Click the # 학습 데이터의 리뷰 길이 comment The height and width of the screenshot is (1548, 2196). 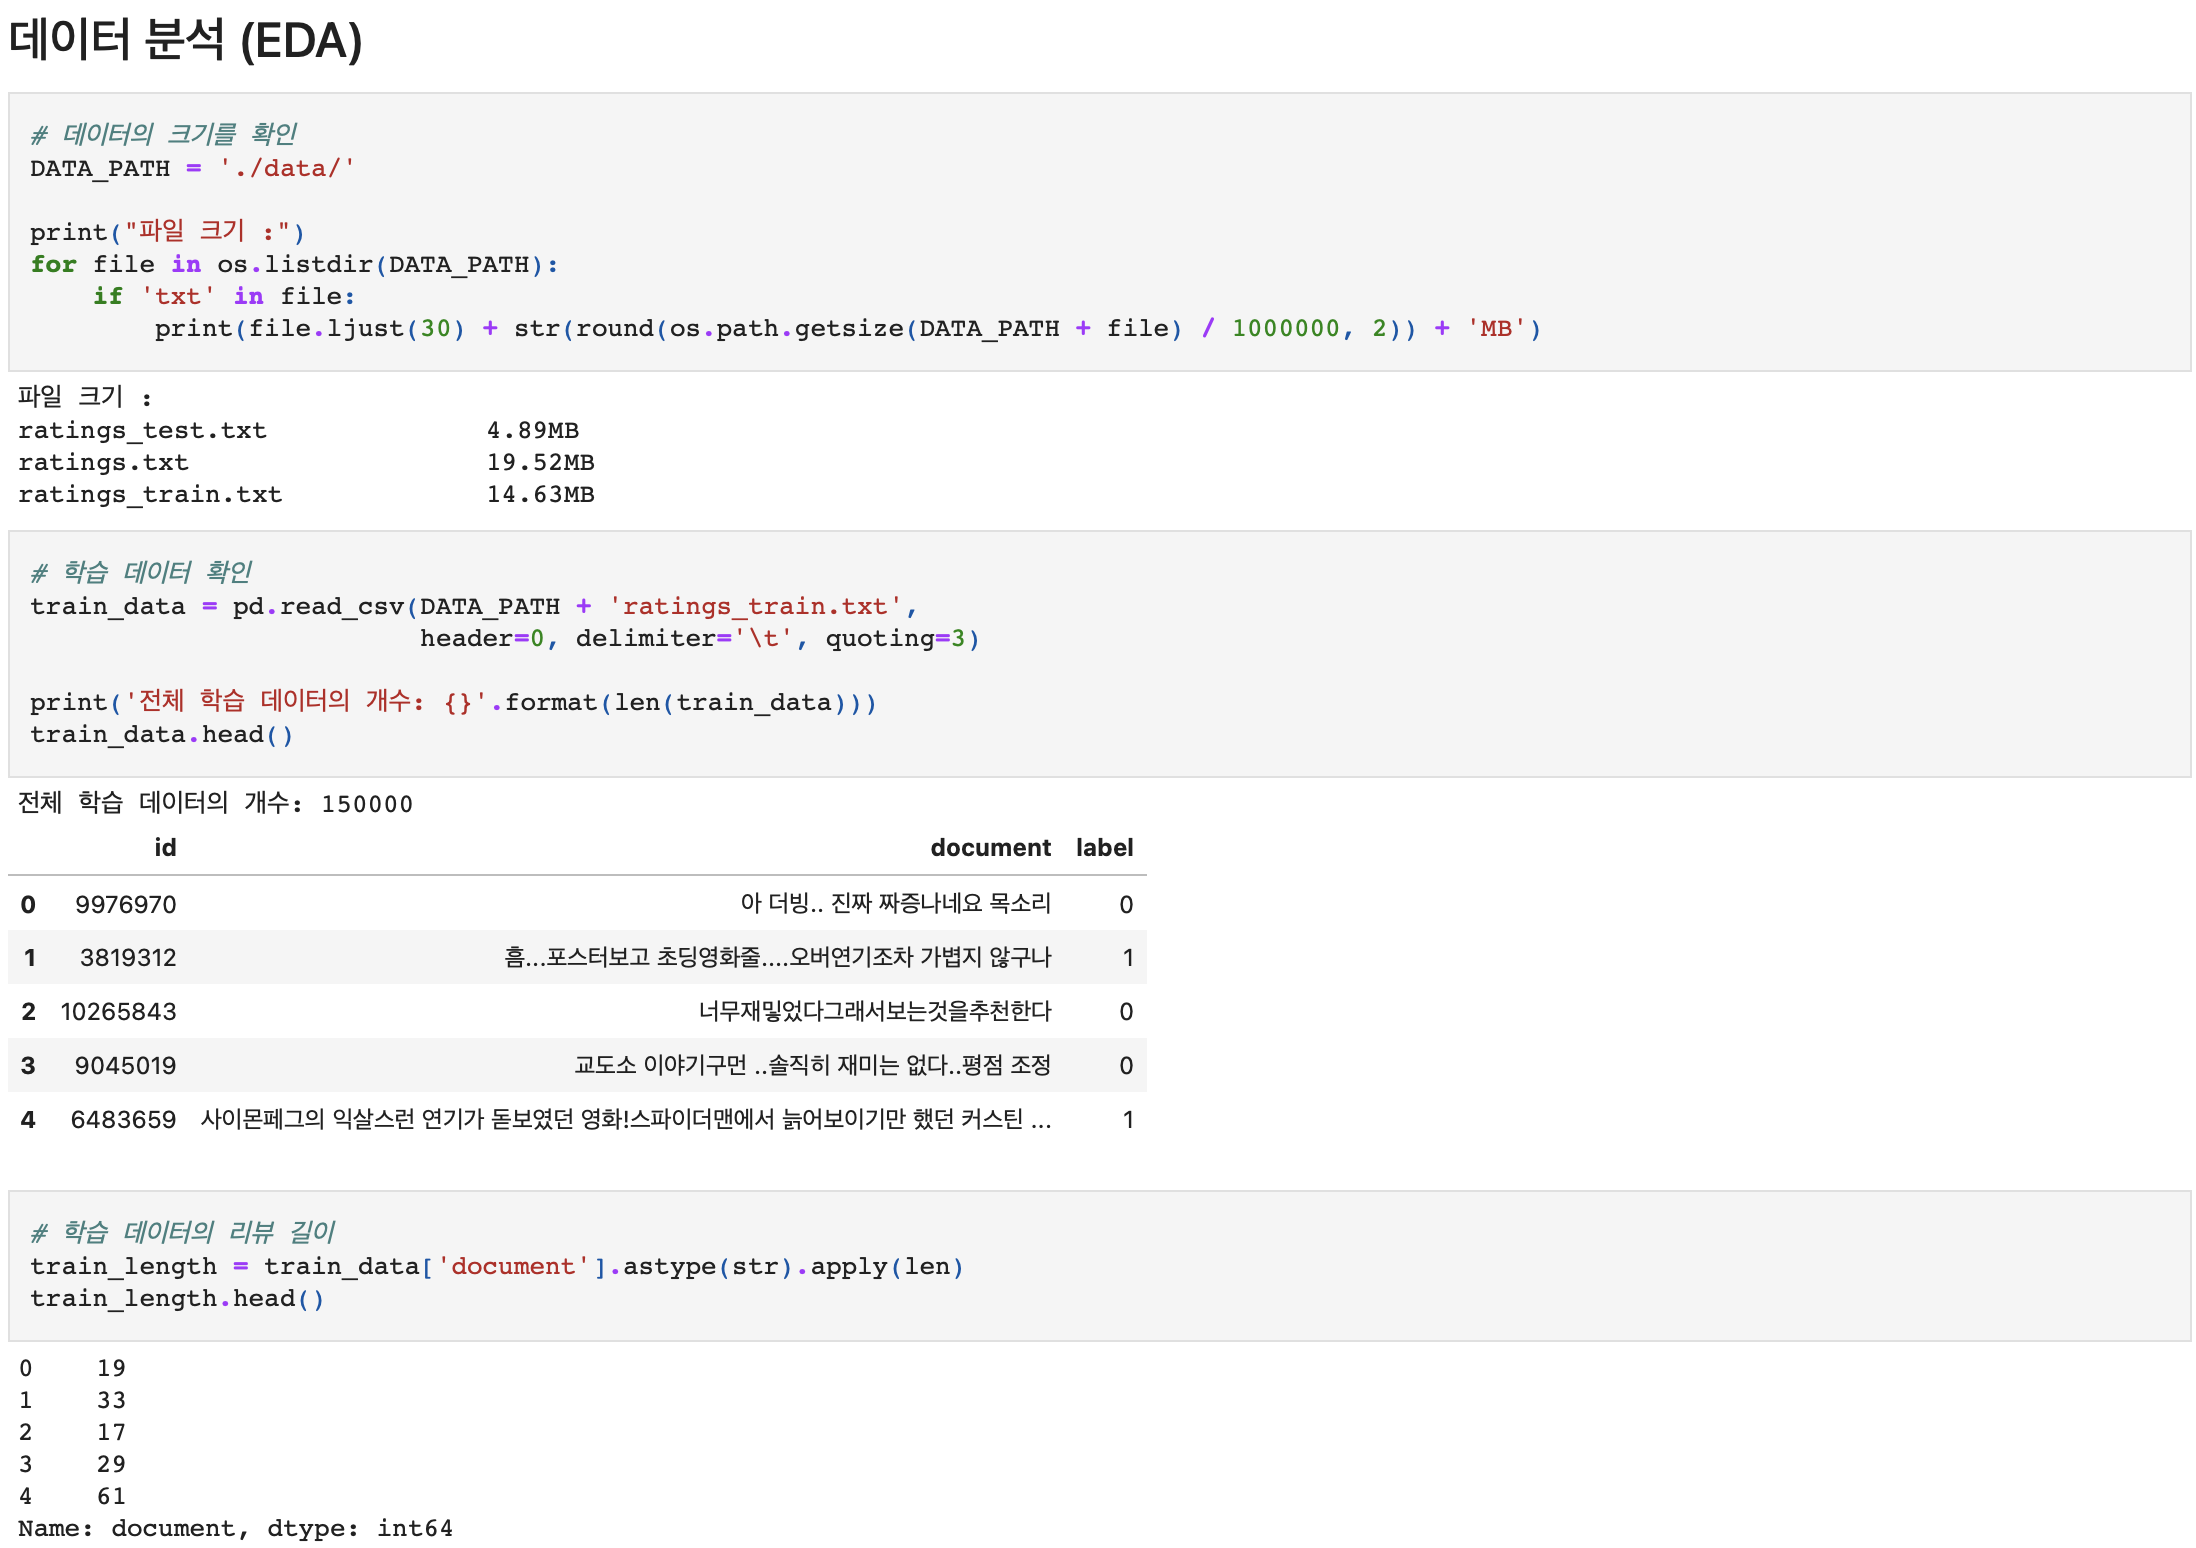tap(182, 1232)
